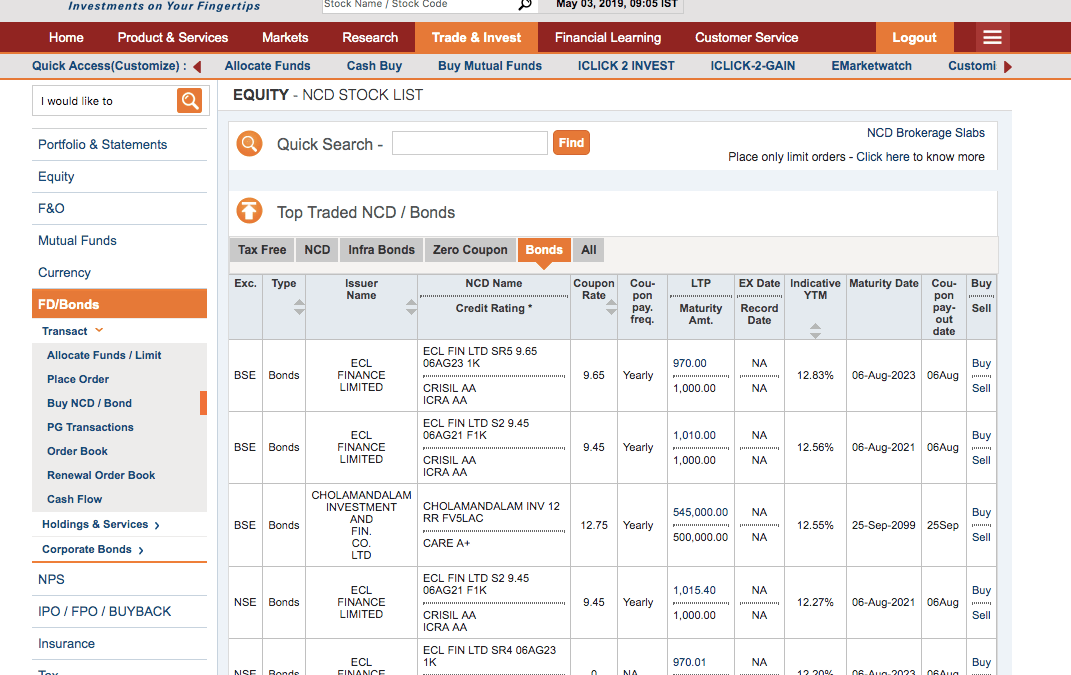The width and height of the screenshot is (1071, 675).
Task: Open ICLICK 2 INVEST quick link
Action: click(x=626, y=66)
